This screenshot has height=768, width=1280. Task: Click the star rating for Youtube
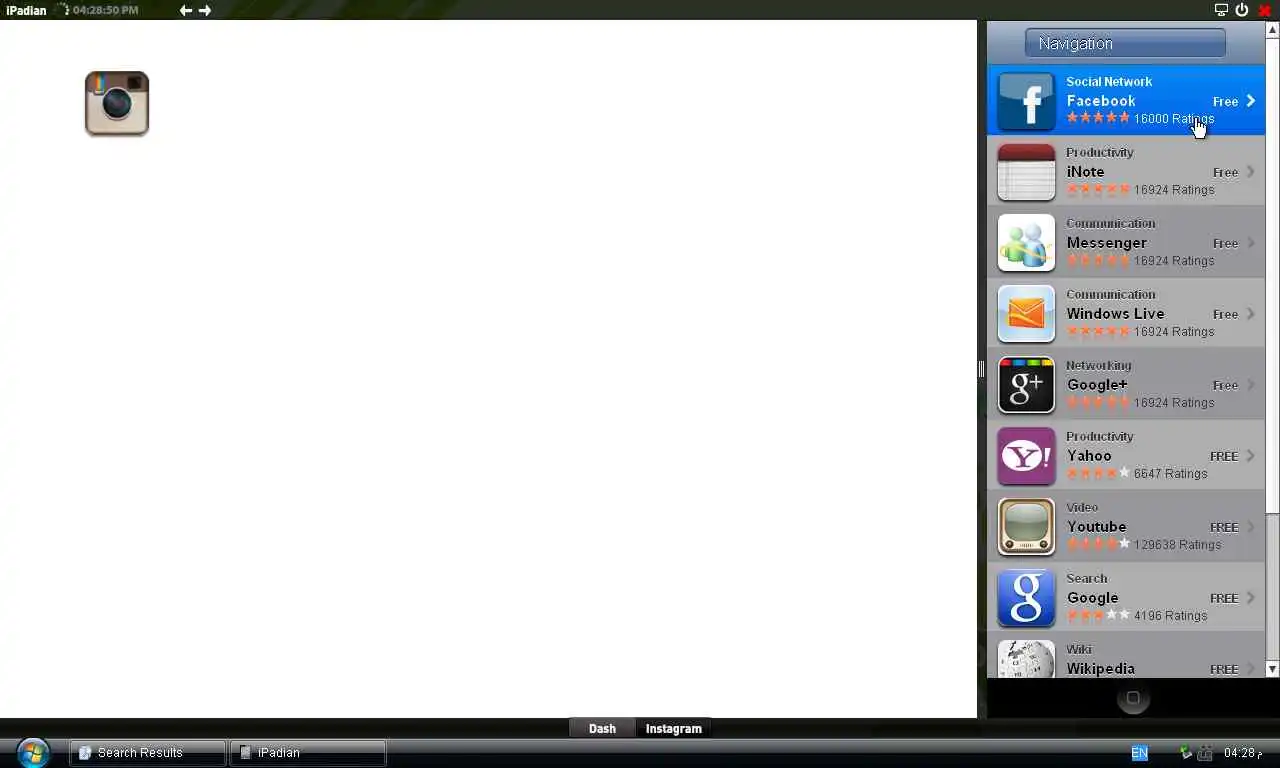[1098, 544]
